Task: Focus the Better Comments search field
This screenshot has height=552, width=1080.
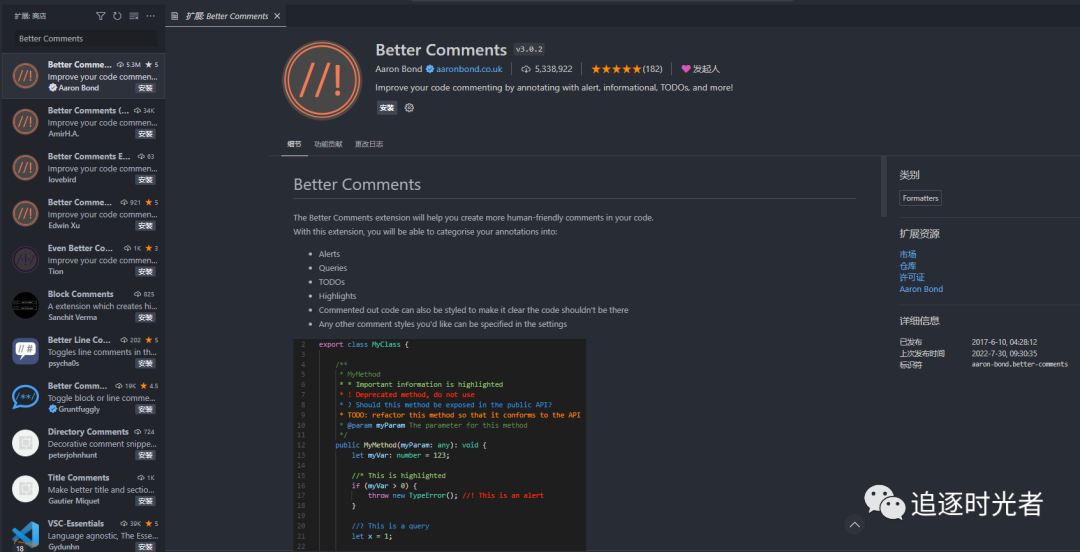Action: tap(86, 39)
